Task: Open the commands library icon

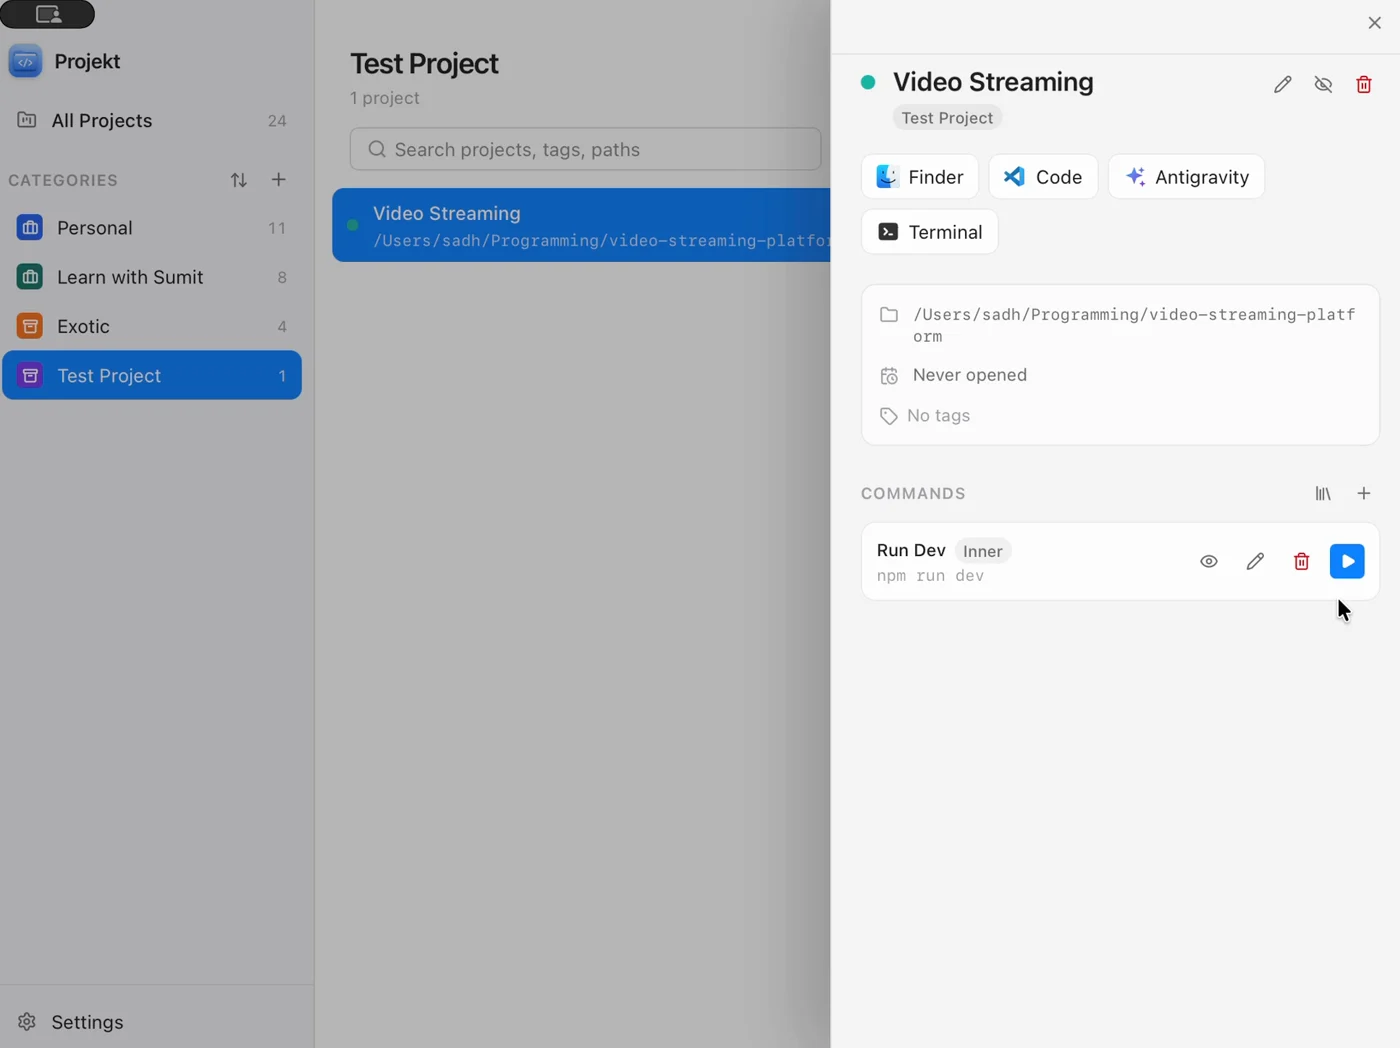Action: coord(1323,493)
